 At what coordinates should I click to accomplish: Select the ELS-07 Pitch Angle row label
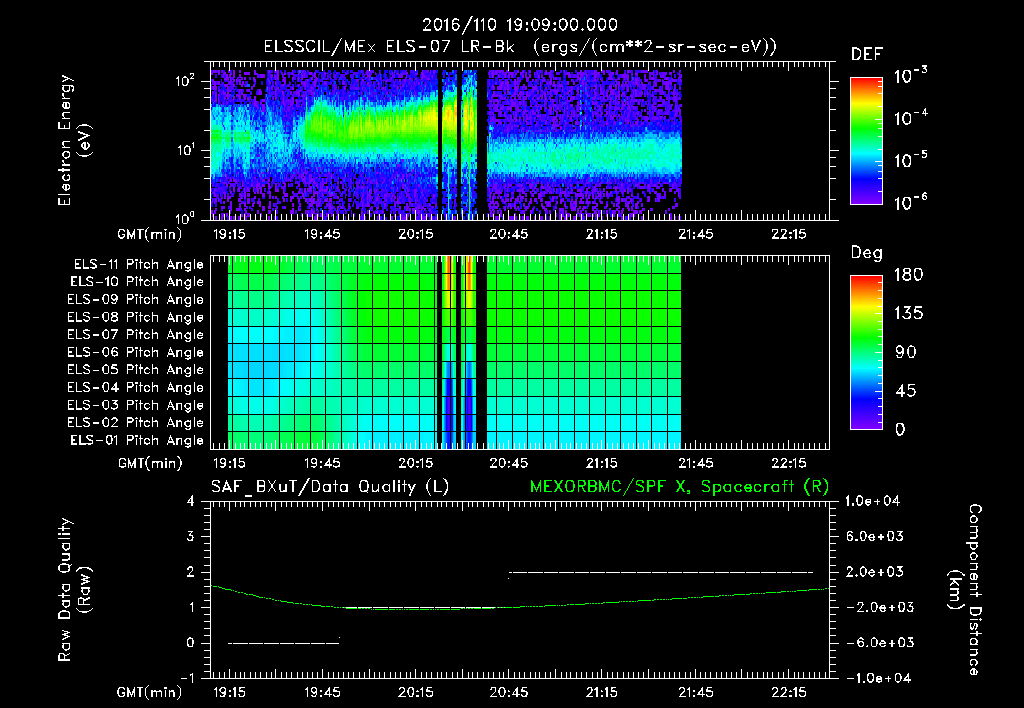pos(136,334)
